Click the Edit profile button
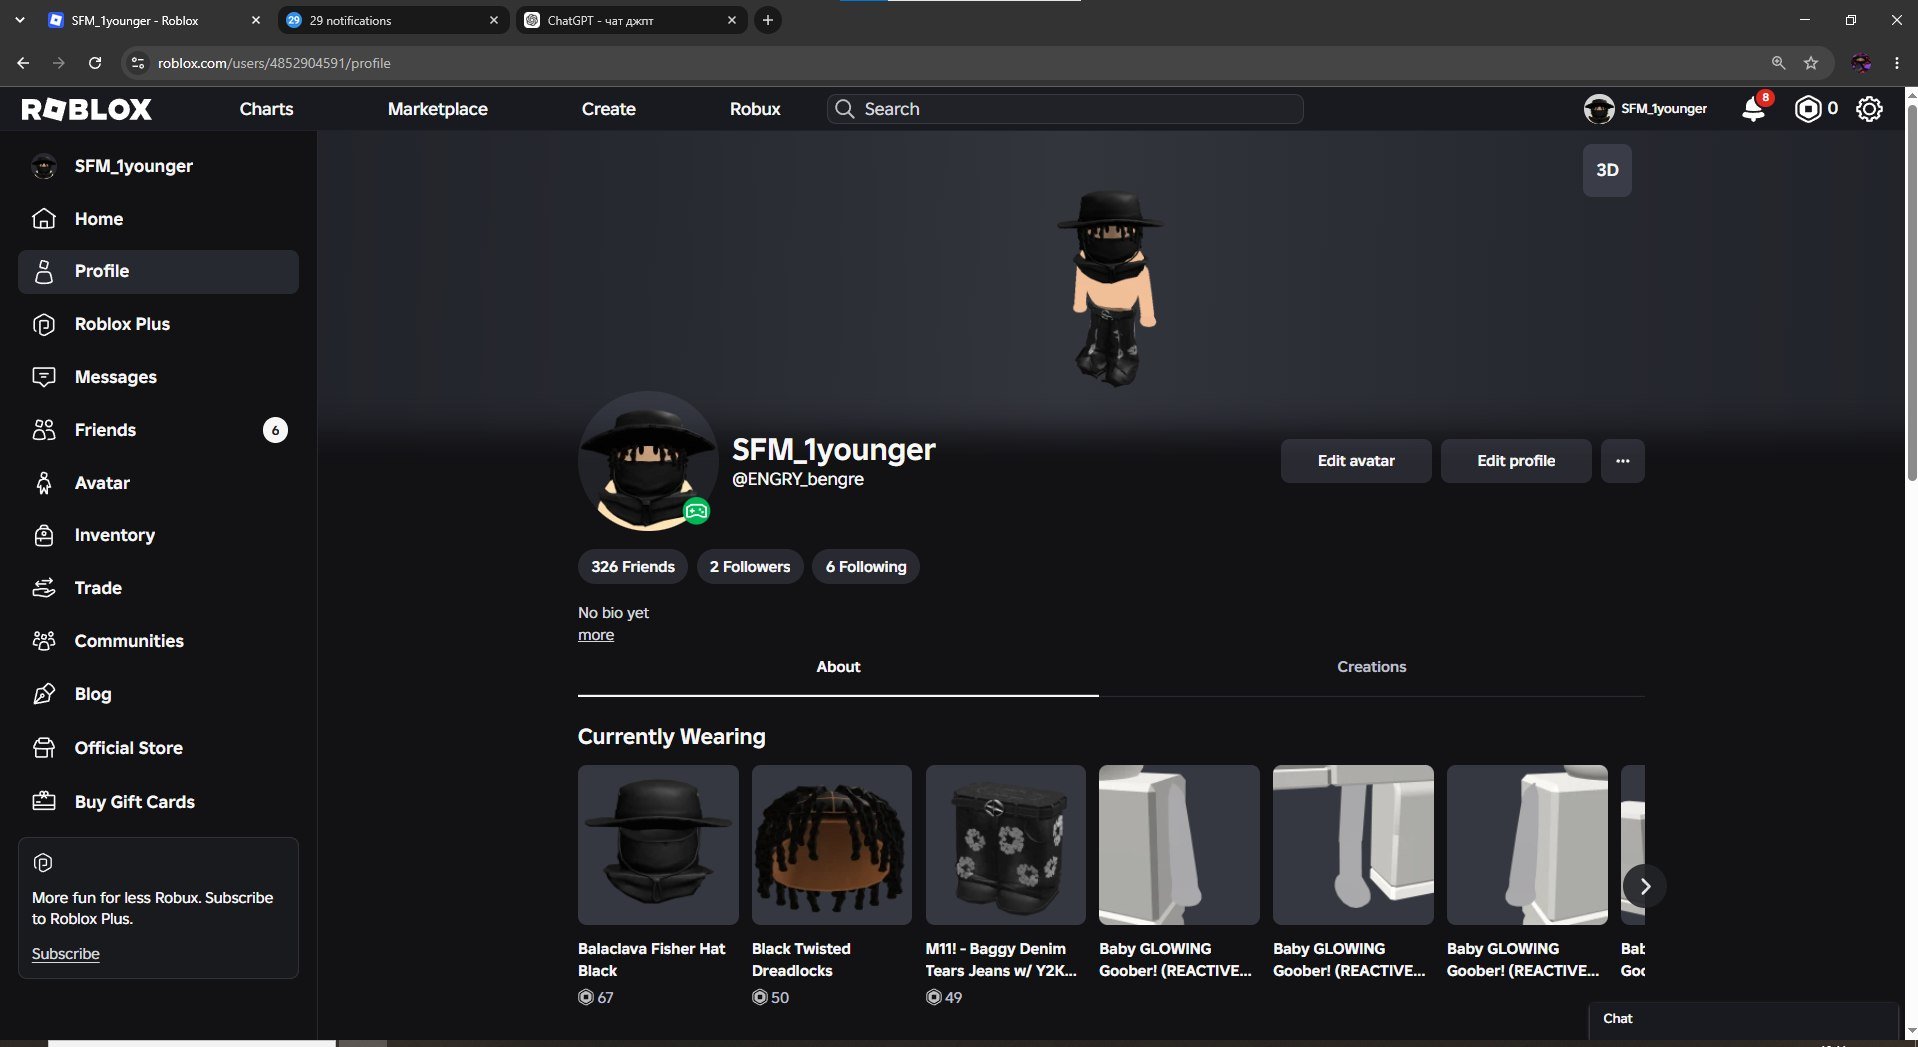The height and width of the screenshot is (1047, 1918). tap(1516, 461)
